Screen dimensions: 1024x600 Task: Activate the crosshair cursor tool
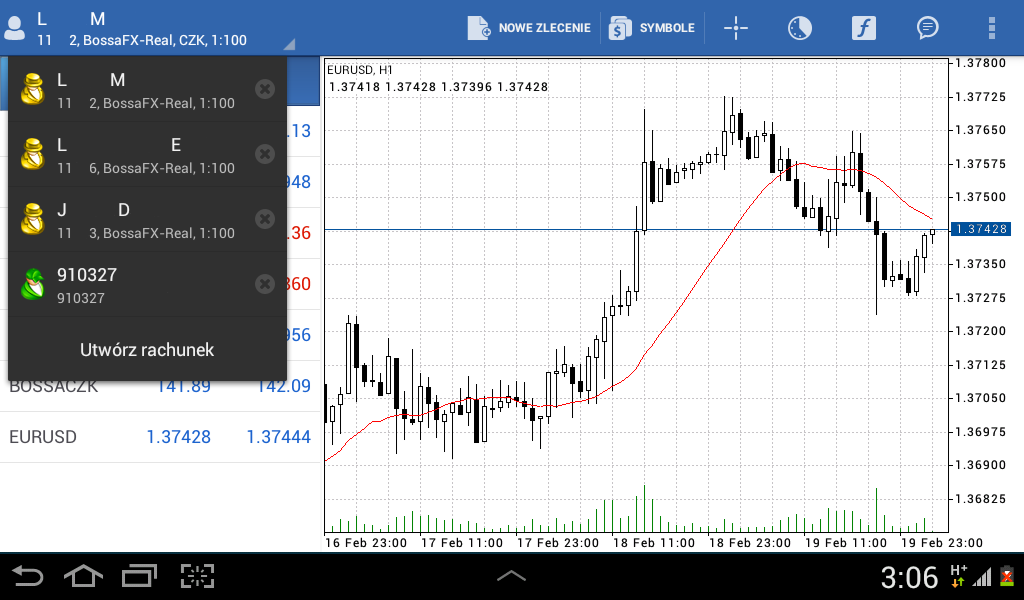(x=735, y=28)
